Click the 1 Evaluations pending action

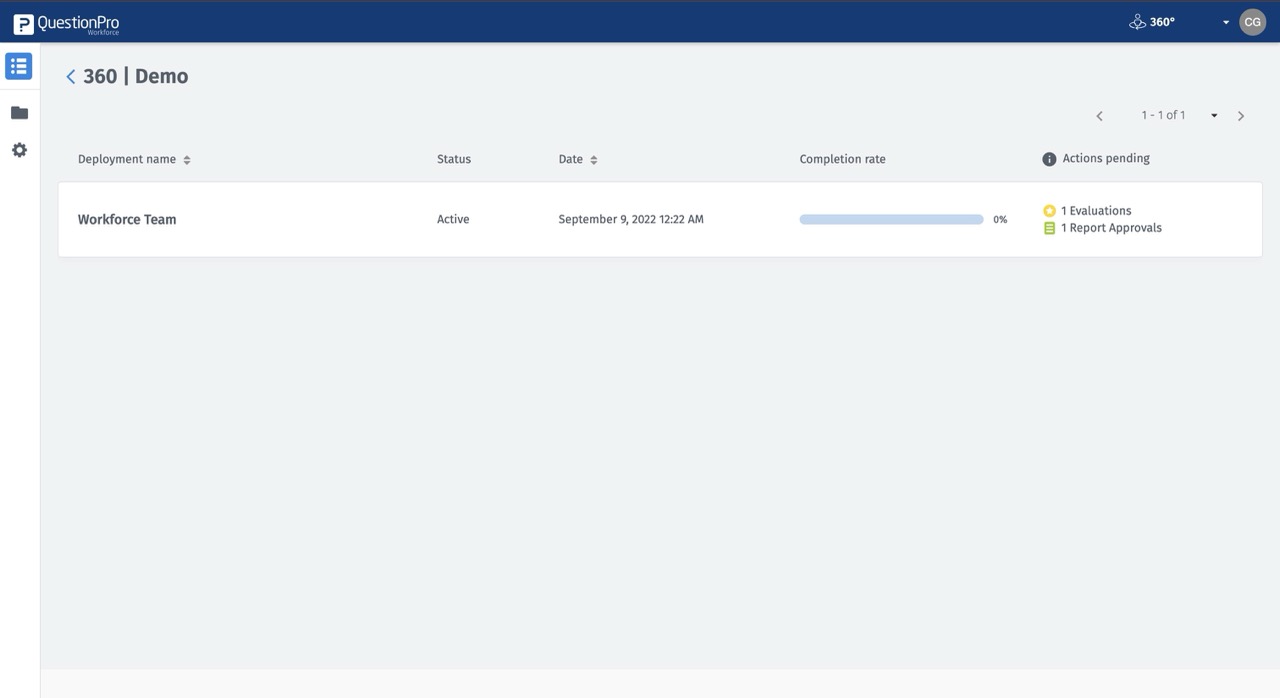coord(1096,210)
